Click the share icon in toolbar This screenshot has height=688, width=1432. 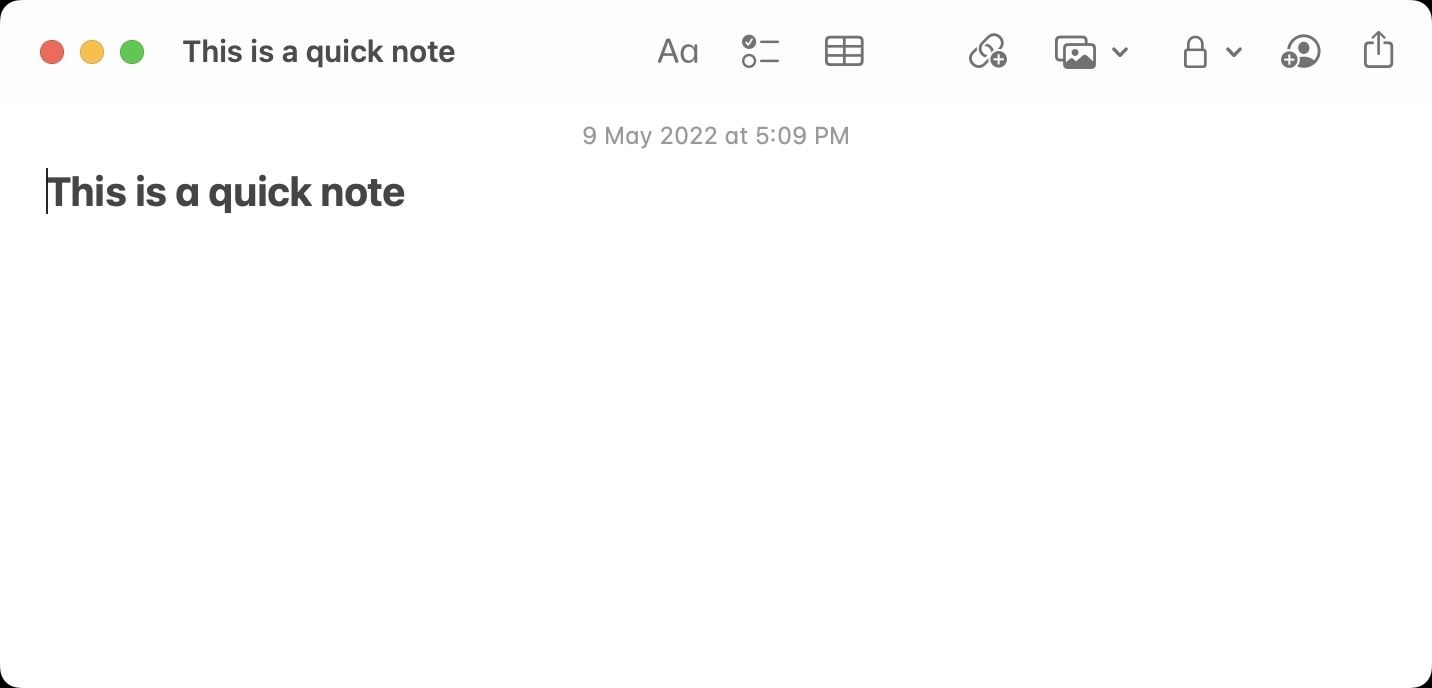pos(1378,50)
